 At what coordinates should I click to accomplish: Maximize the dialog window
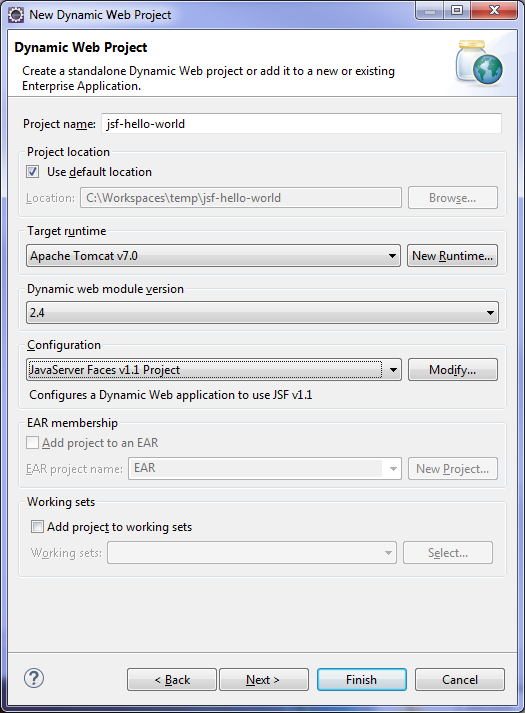click(457, 10)
